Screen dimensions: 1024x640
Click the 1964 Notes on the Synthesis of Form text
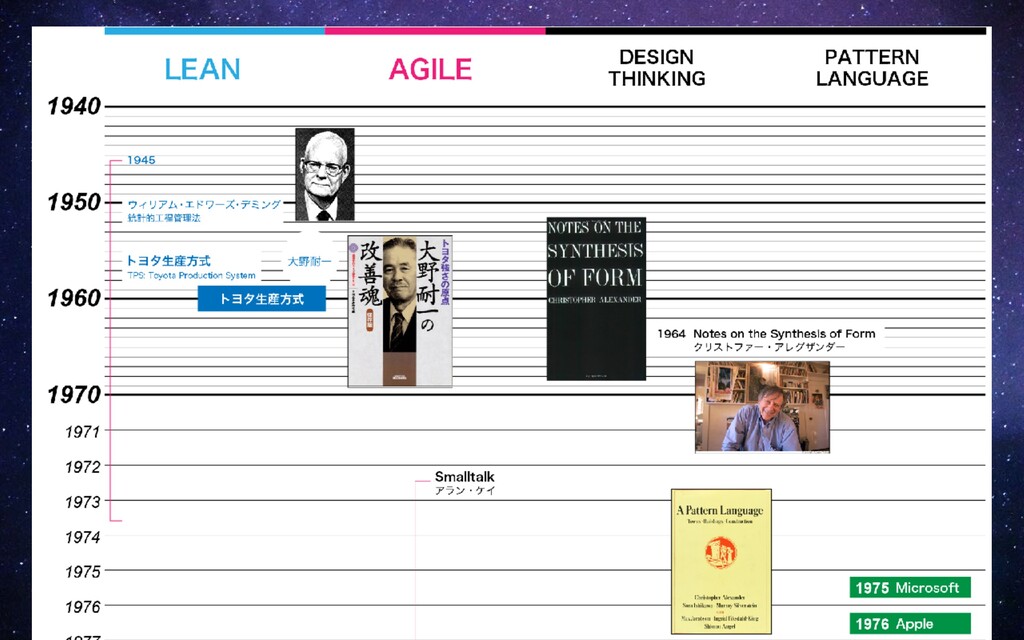(x=766, y=334)
